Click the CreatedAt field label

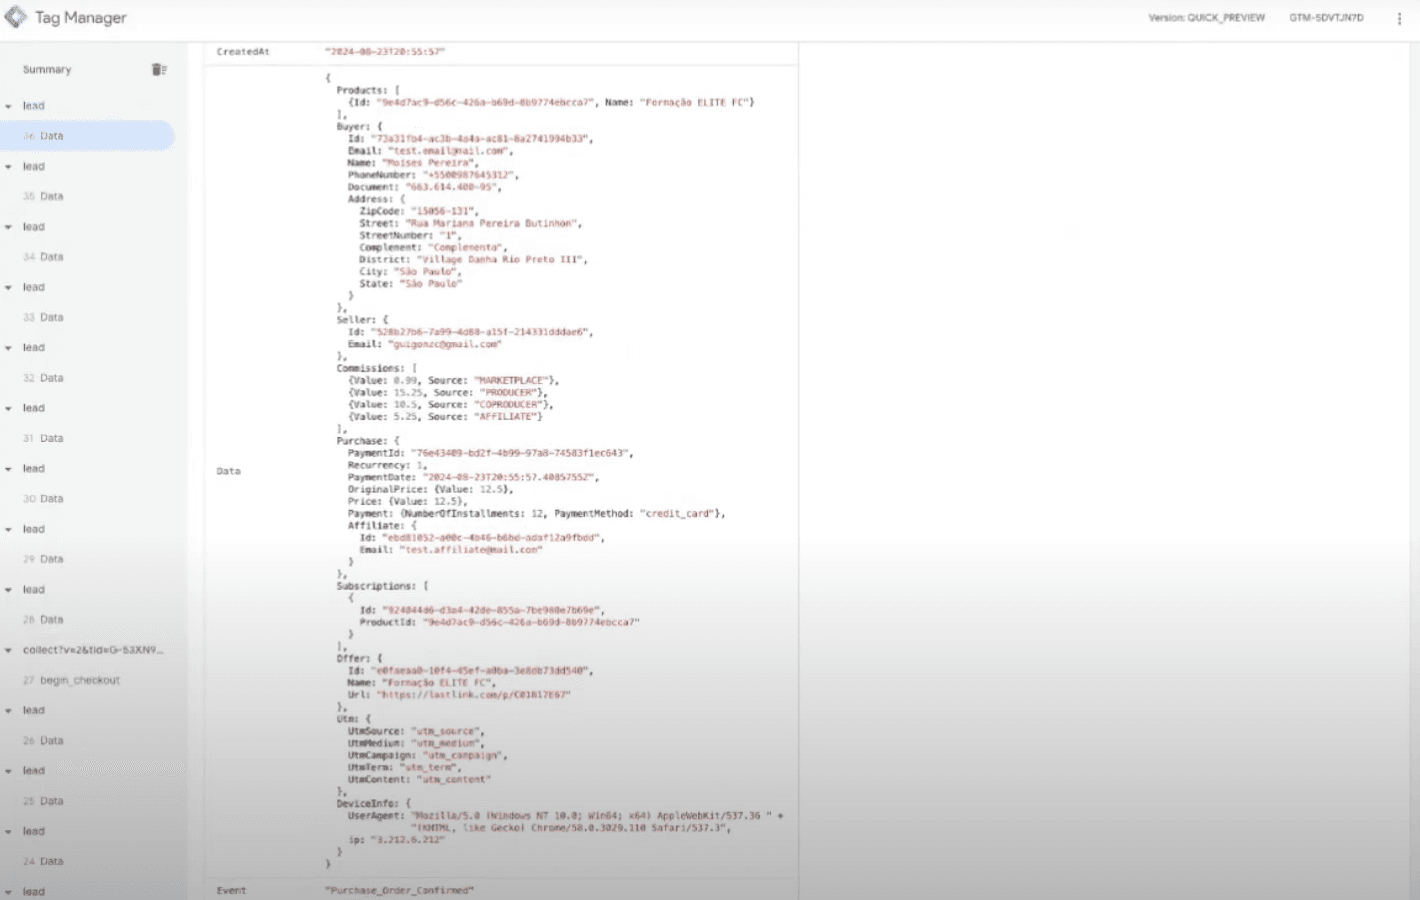(x=243, y=52)
